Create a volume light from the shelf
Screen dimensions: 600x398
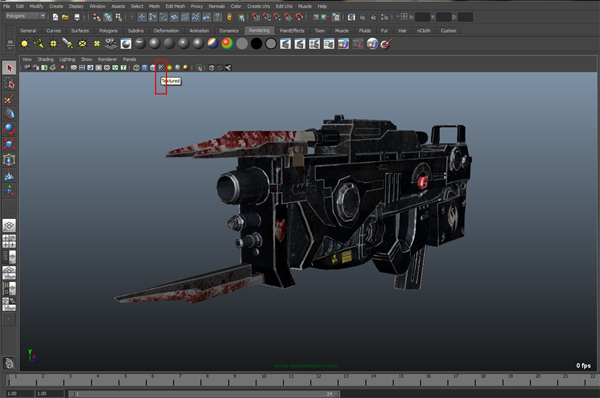(x=97, y=44)
